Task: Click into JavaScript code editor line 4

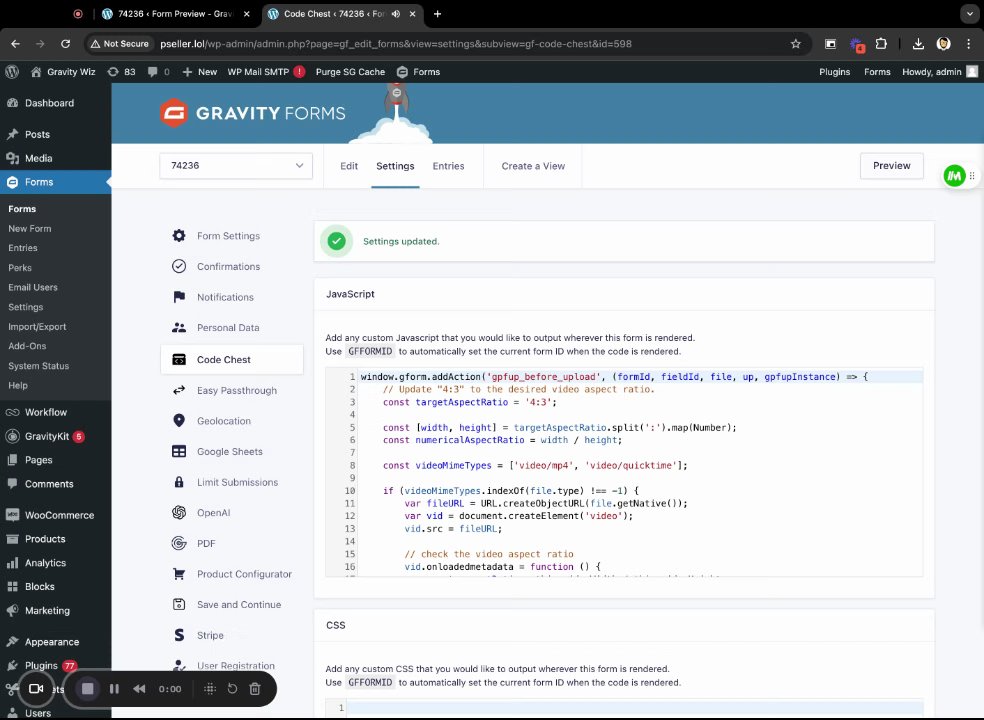Action: (640, 414)
